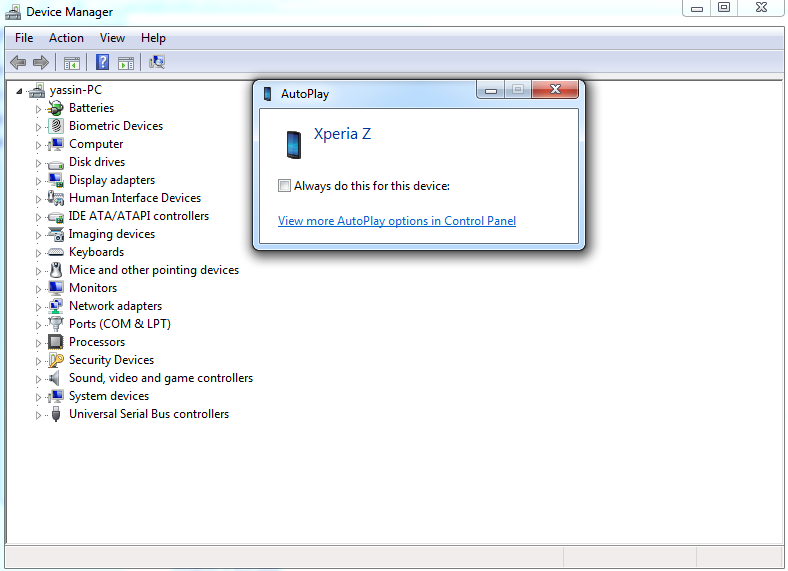Image resolution: width=788 pixels, height=571 pixels.
Task: Open Help via the blue question mark icon
Action: tap(103, 62)
